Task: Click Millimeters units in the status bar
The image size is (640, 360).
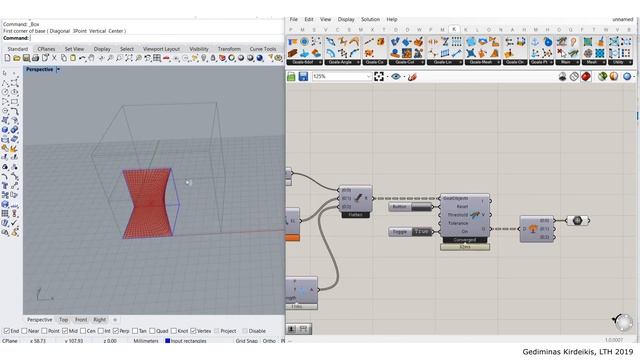Action: click(146, 340)
